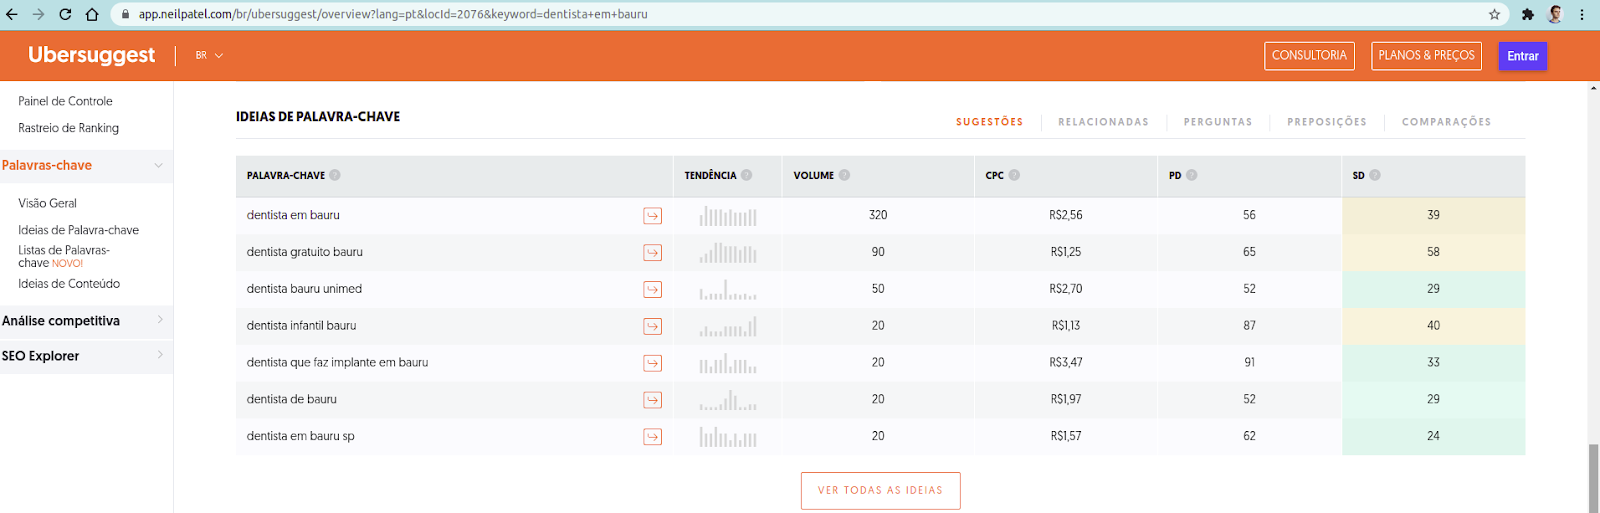The height and width of the screenshot is (513, 1600).
Task: Go forward in browser history
Action: point(38,14)
